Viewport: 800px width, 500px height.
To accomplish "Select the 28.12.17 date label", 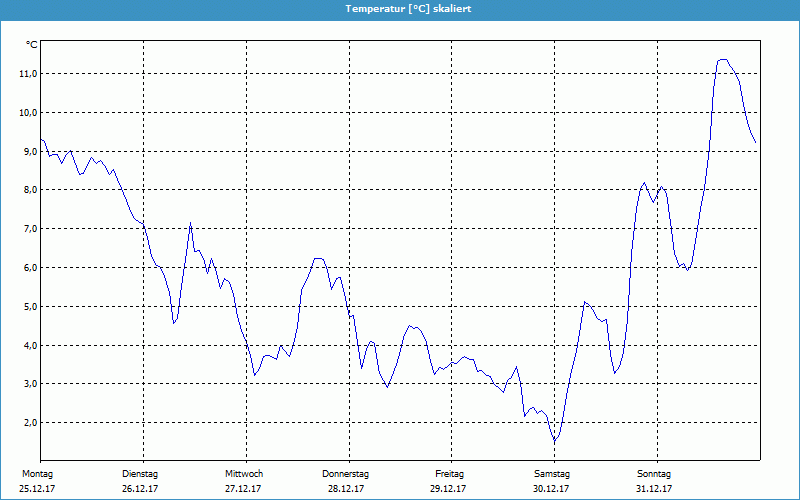I will [346, 489].
